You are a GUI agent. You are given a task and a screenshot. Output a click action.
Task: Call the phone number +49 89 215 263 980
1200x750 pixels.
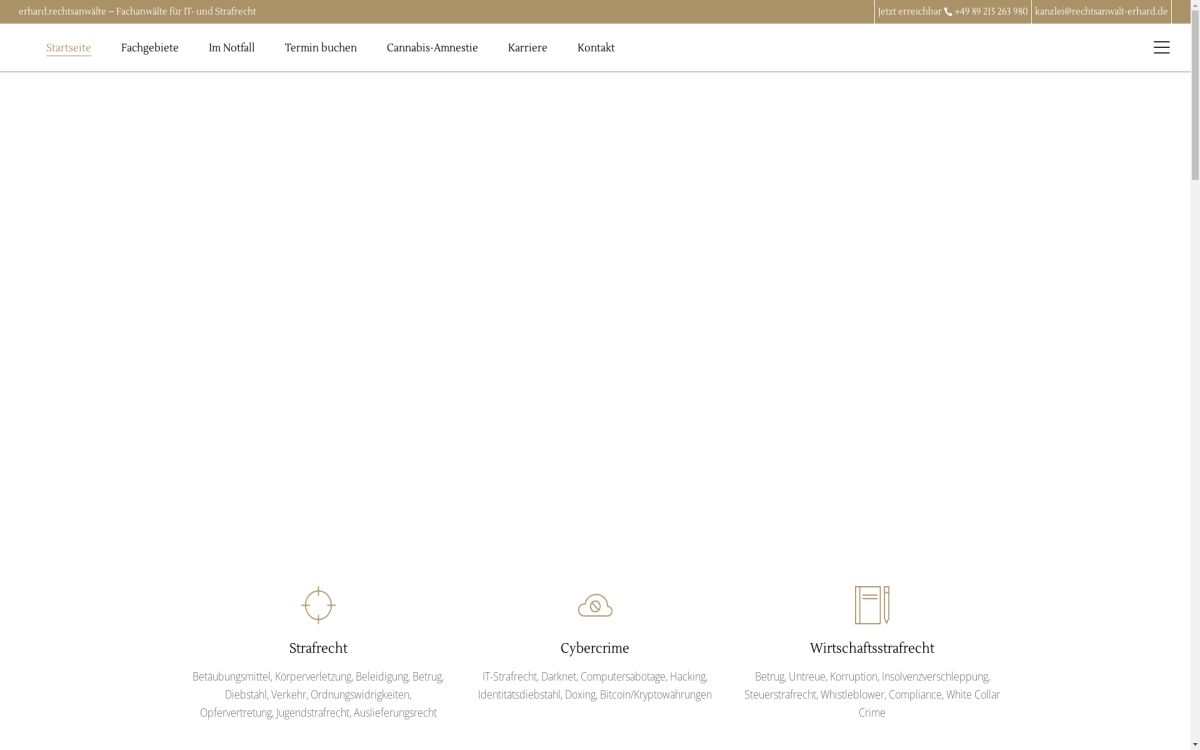989,12
